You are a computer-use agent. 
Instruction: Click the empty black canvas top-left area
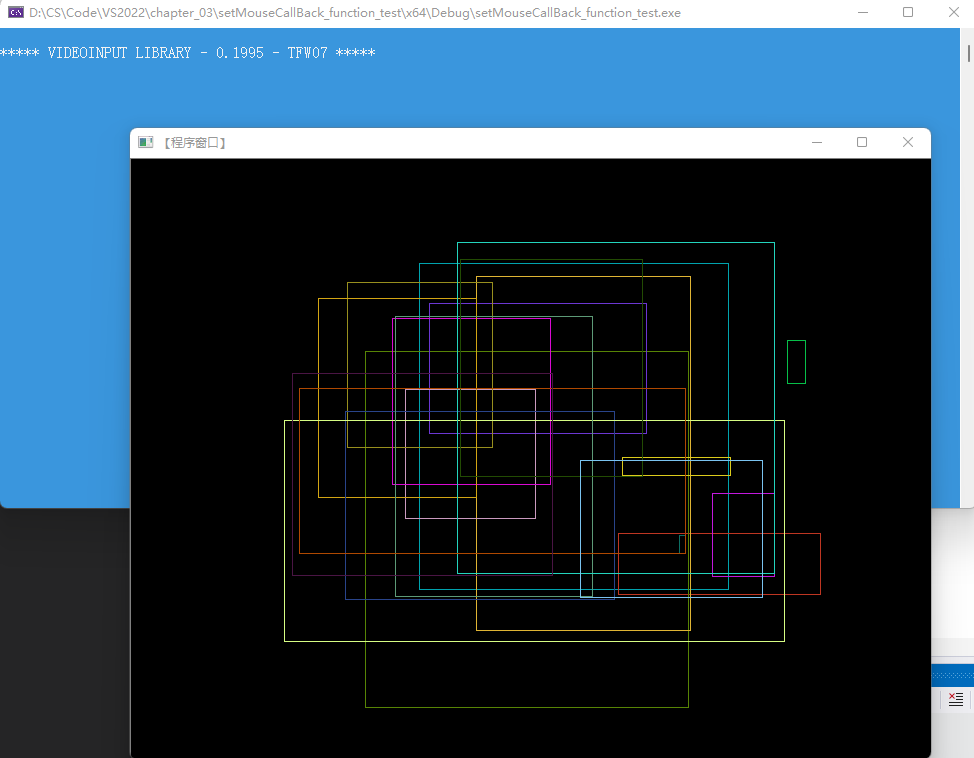[200, 220]
